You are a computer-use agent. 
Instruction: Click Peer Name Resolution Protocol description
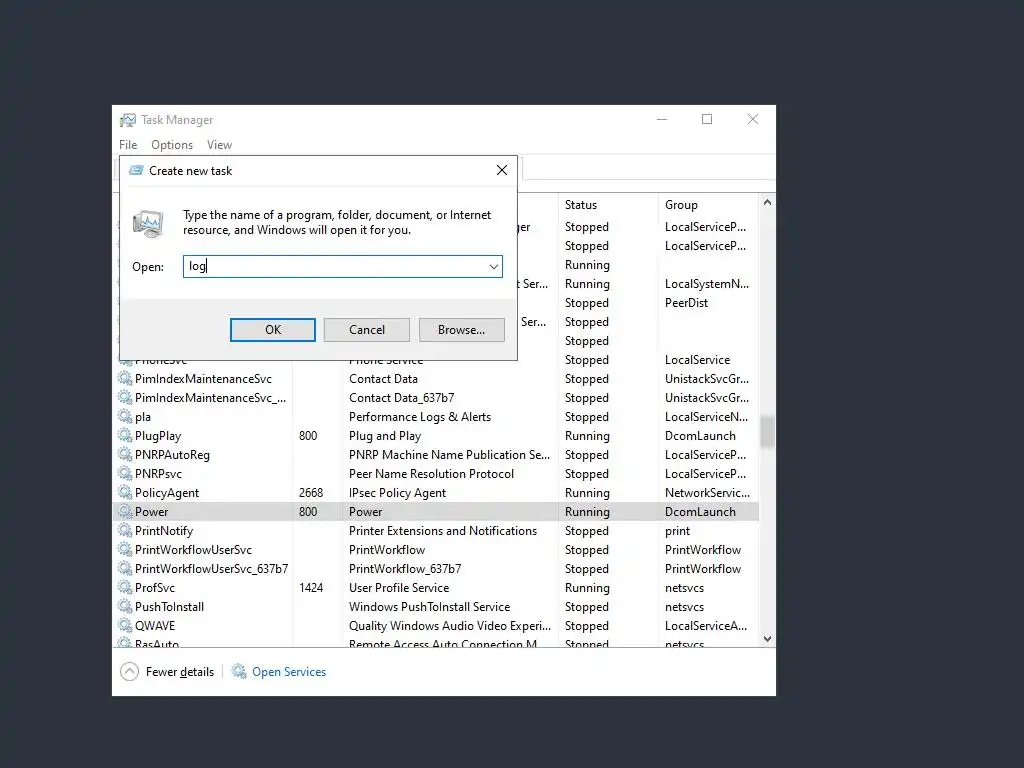(431, 473)
